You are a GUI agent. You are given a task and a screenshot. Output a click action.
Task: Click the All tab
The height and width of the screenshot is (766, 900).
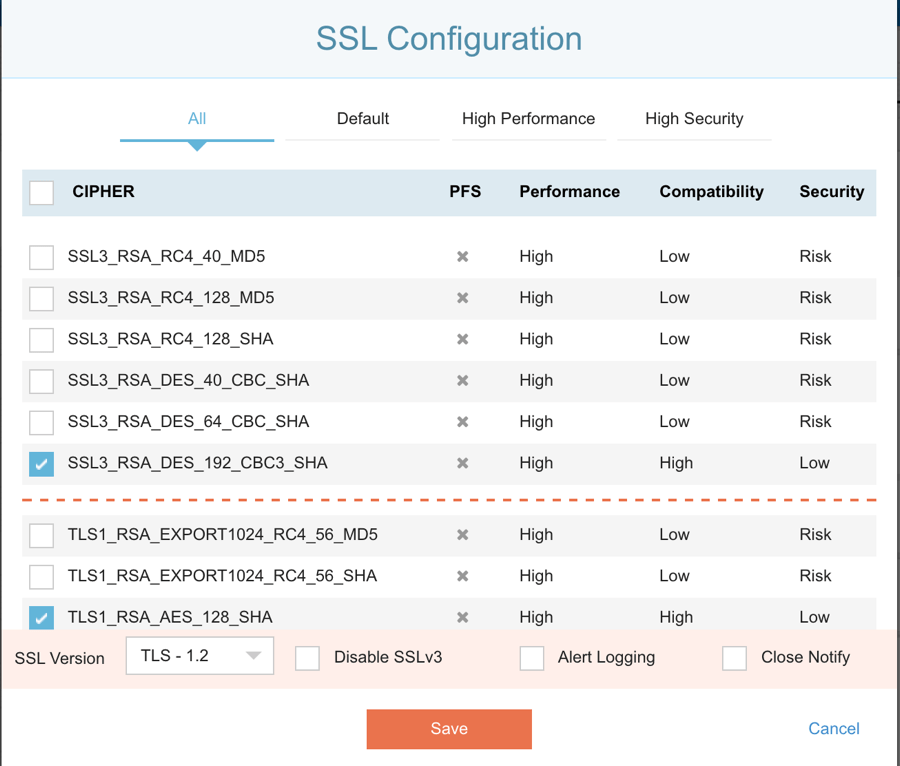[197, 119]
